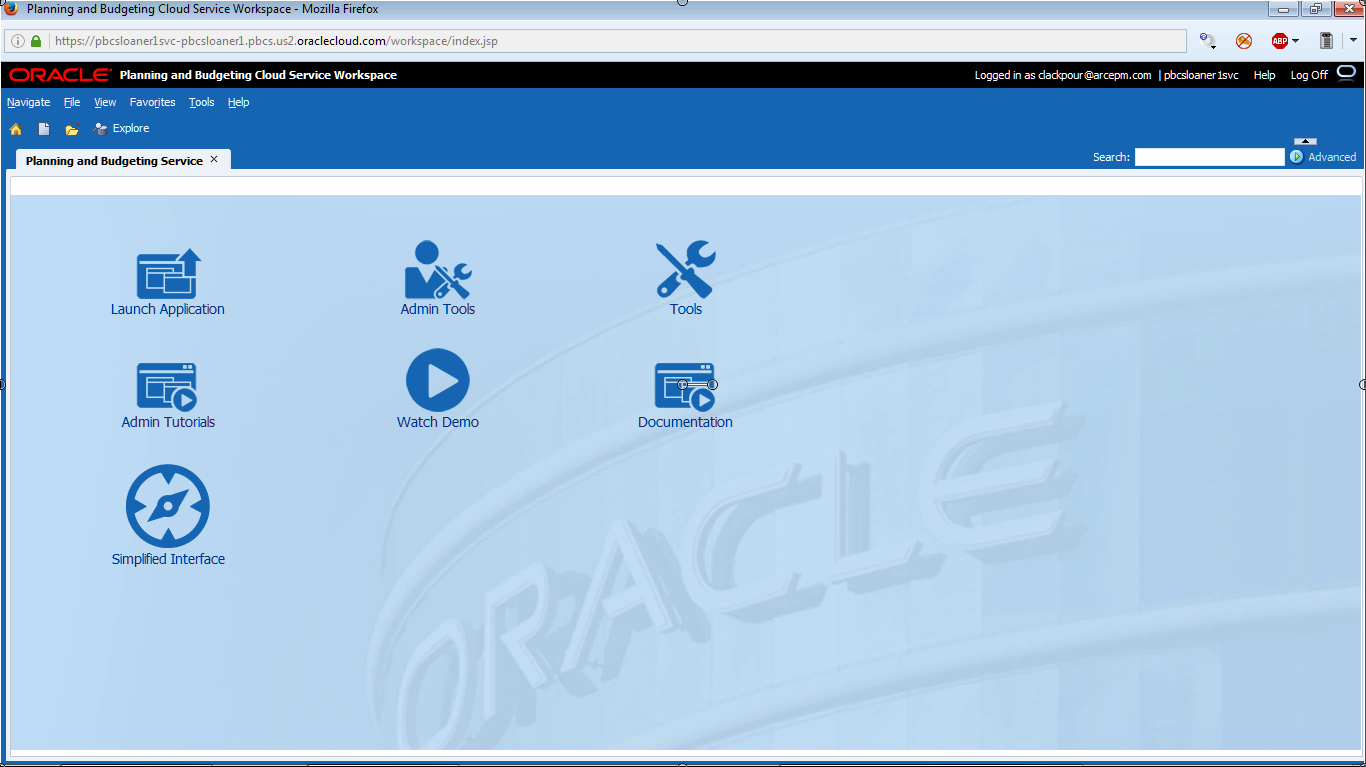Click the first browser extension icon with arrow
The height and width of the screenshot is (767, 1366).
[x=1208, y=41]
